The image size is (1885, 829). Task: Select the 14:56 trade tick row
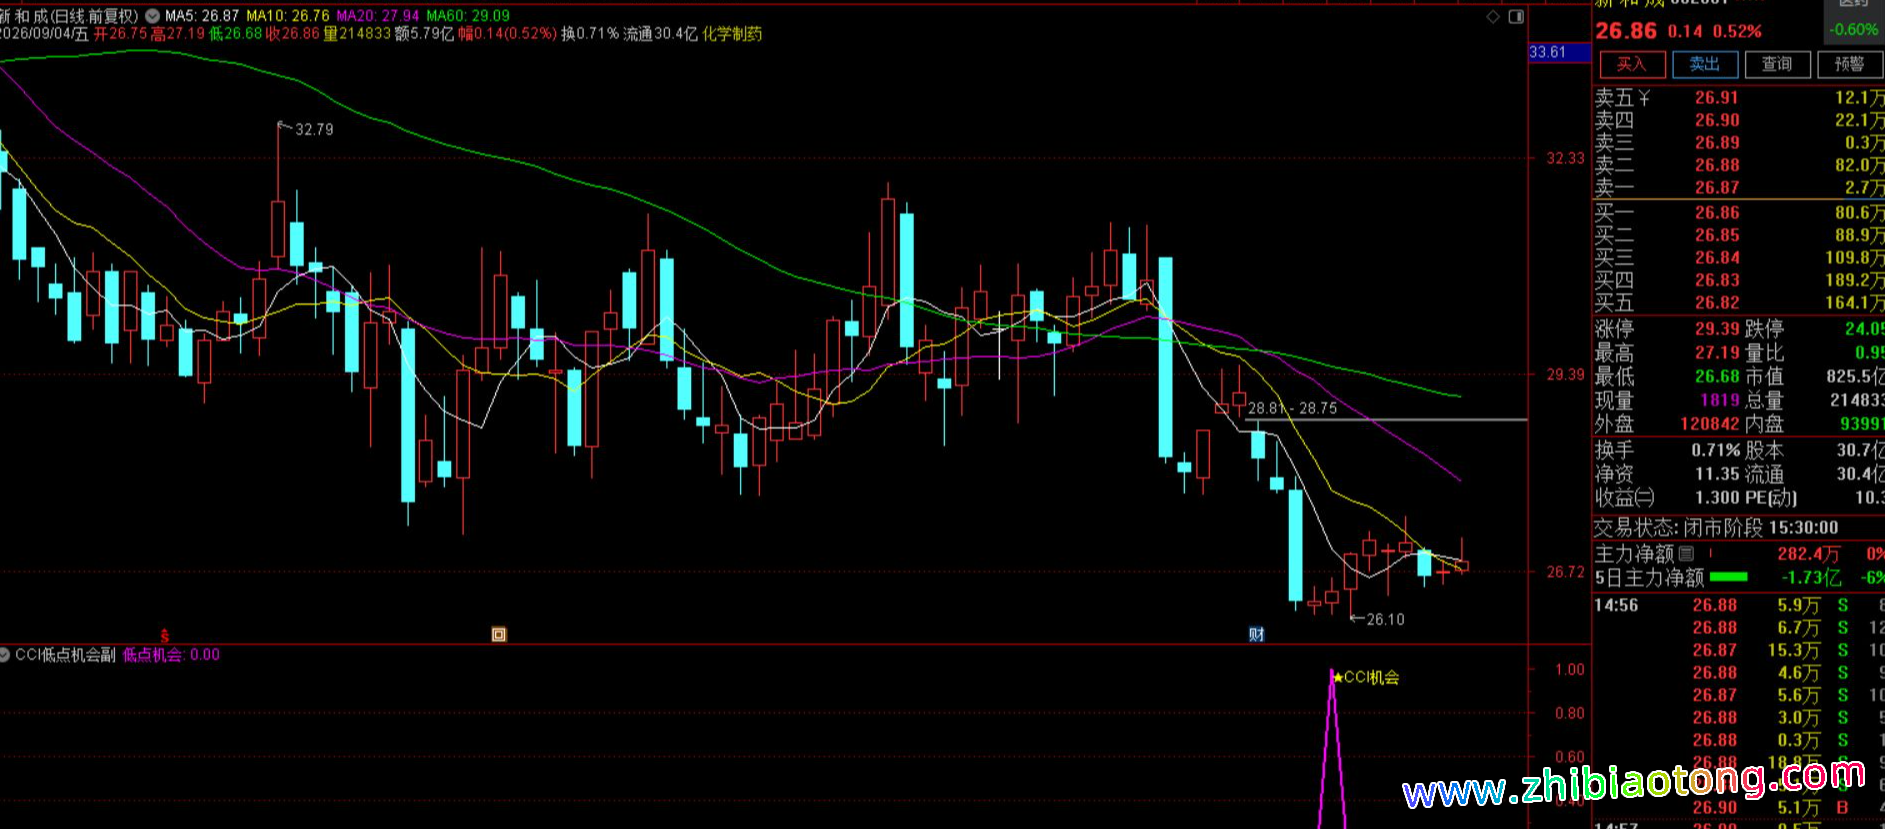coord(1738,605)
